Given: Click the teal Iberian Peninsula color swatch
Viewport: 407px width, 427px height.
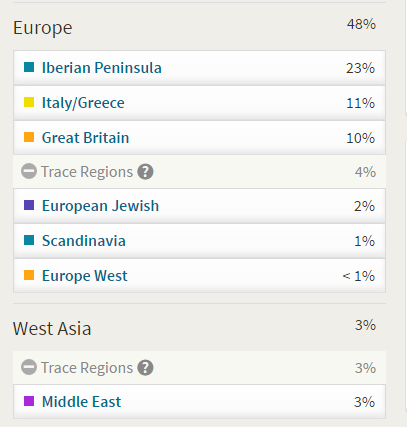Looking at the screenshot, I should (x=29, y=67).
